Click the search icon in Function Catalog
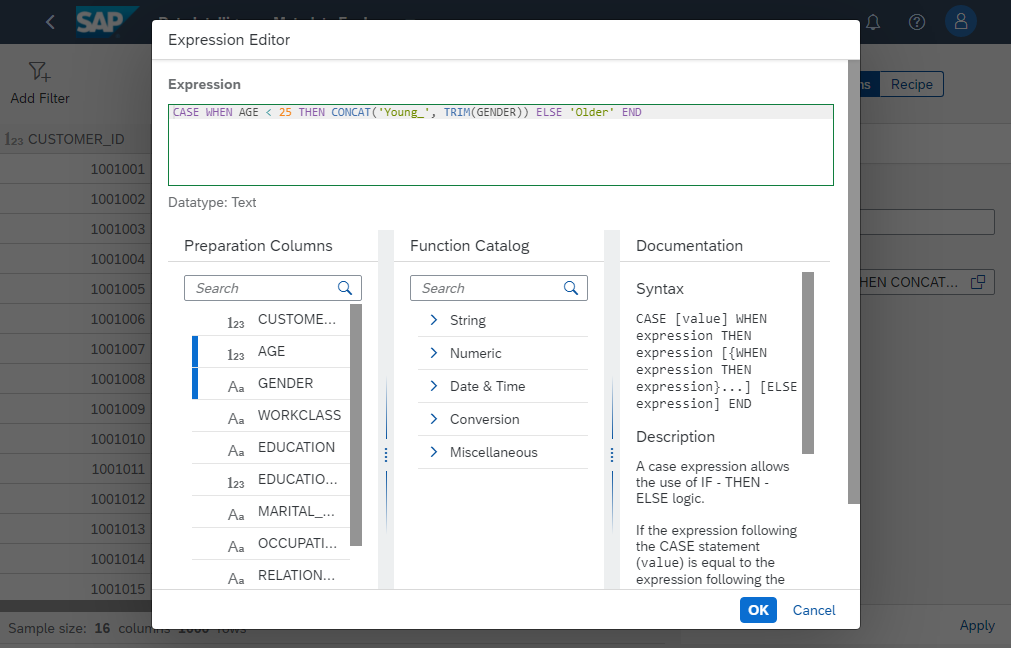Screen dimensions: 1011x648 (571, 288)
